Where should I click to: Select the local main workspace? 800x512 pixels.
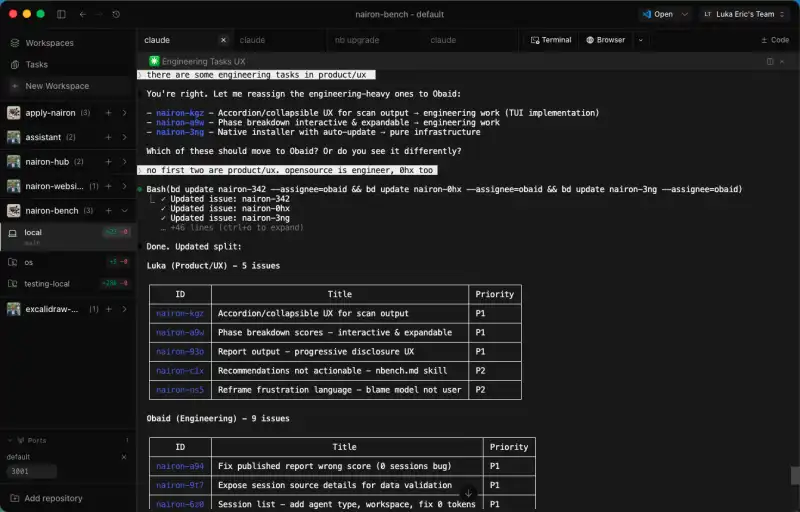(67, 237)
